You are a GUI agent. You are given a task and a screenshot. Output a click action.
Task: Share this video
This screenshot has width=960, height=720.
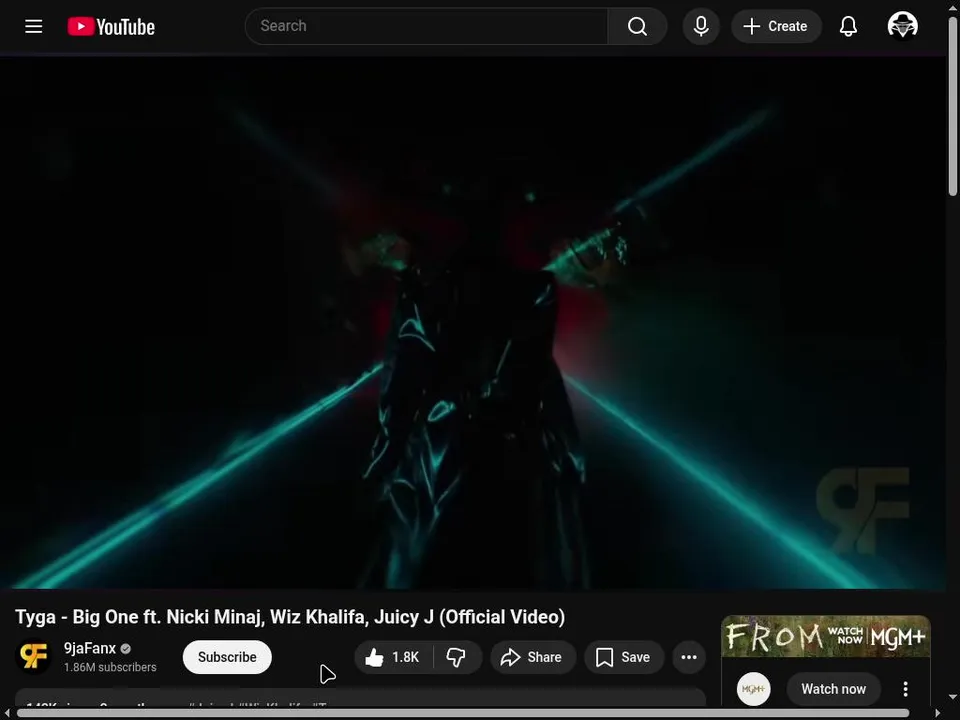531,657
